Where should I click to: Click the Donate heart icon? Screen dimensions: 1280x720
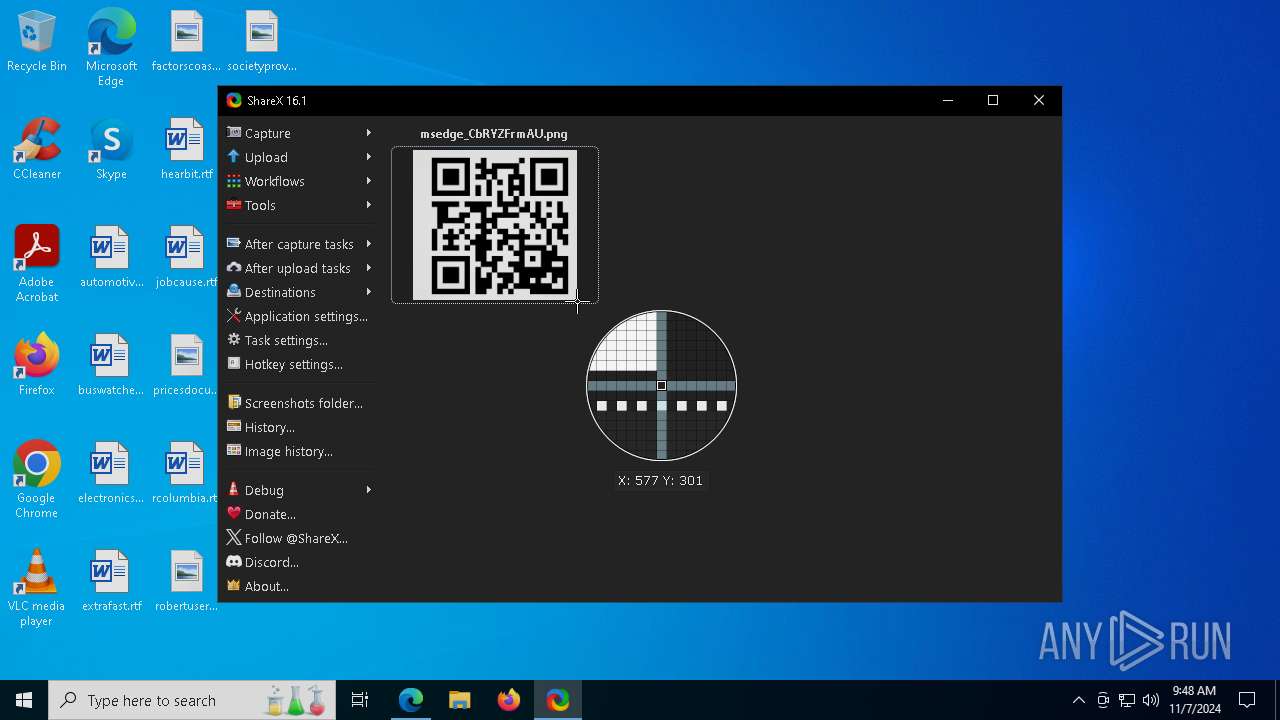(234, 514)
